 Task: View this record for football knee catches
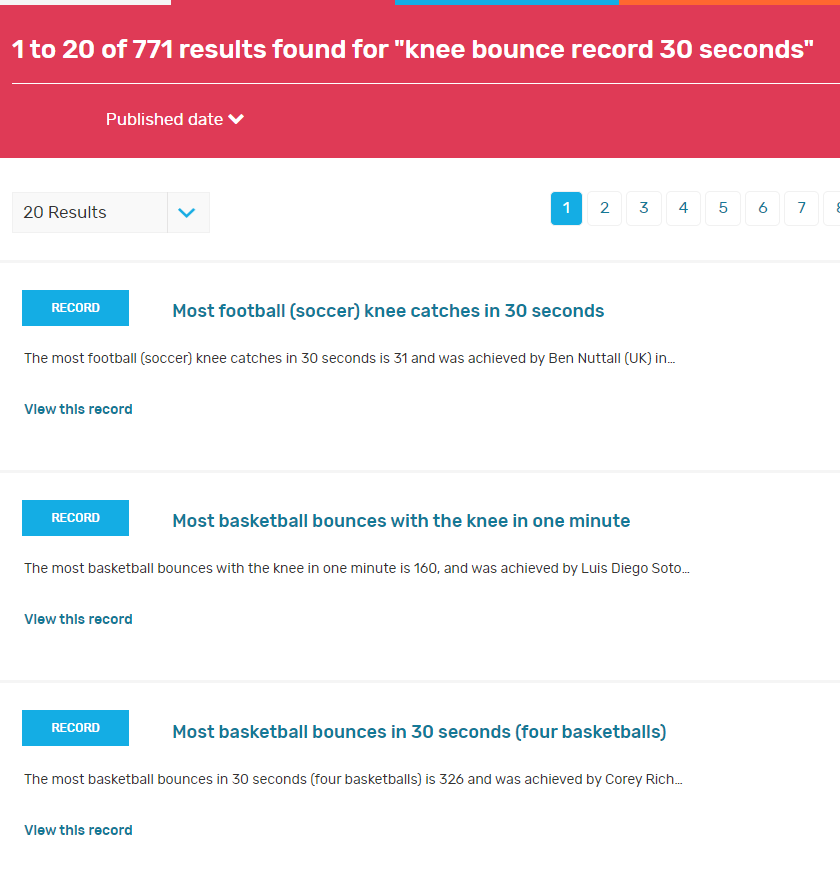click(78, 409)
